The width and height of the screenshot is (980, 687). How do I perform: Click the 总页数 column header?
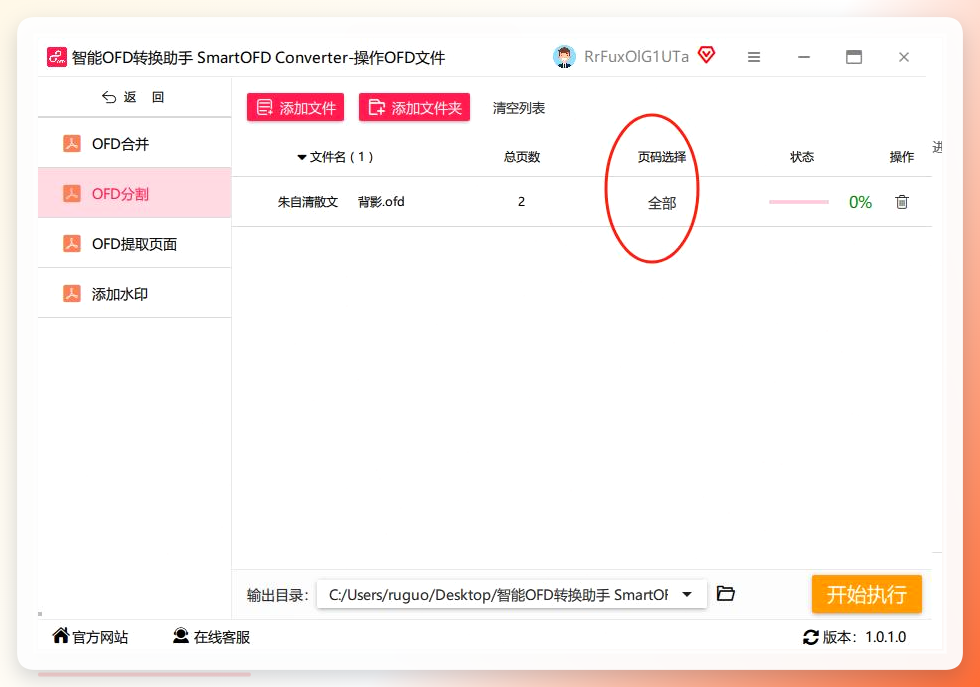522,157
